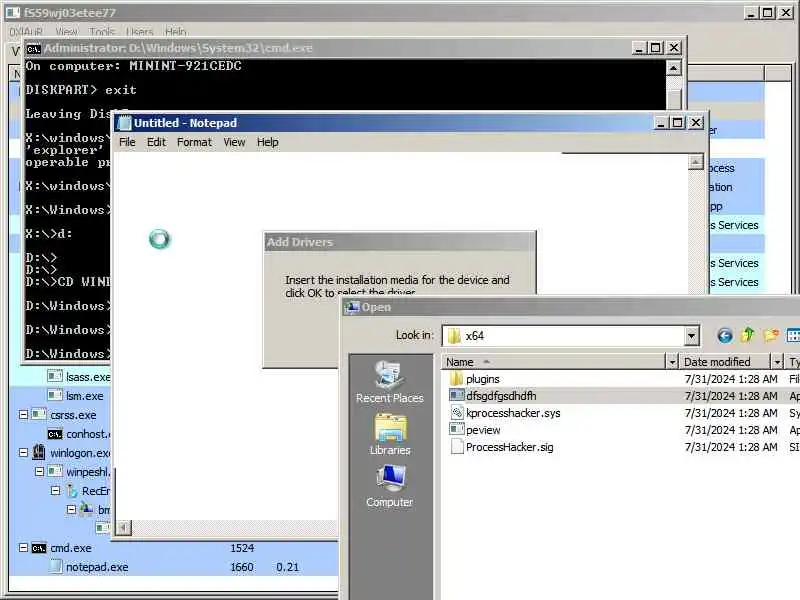The width and height of the screenshot is (800, 600).
Task: Click Notepad horizontal scroll left arrow
Action: [x=123, y=527]
